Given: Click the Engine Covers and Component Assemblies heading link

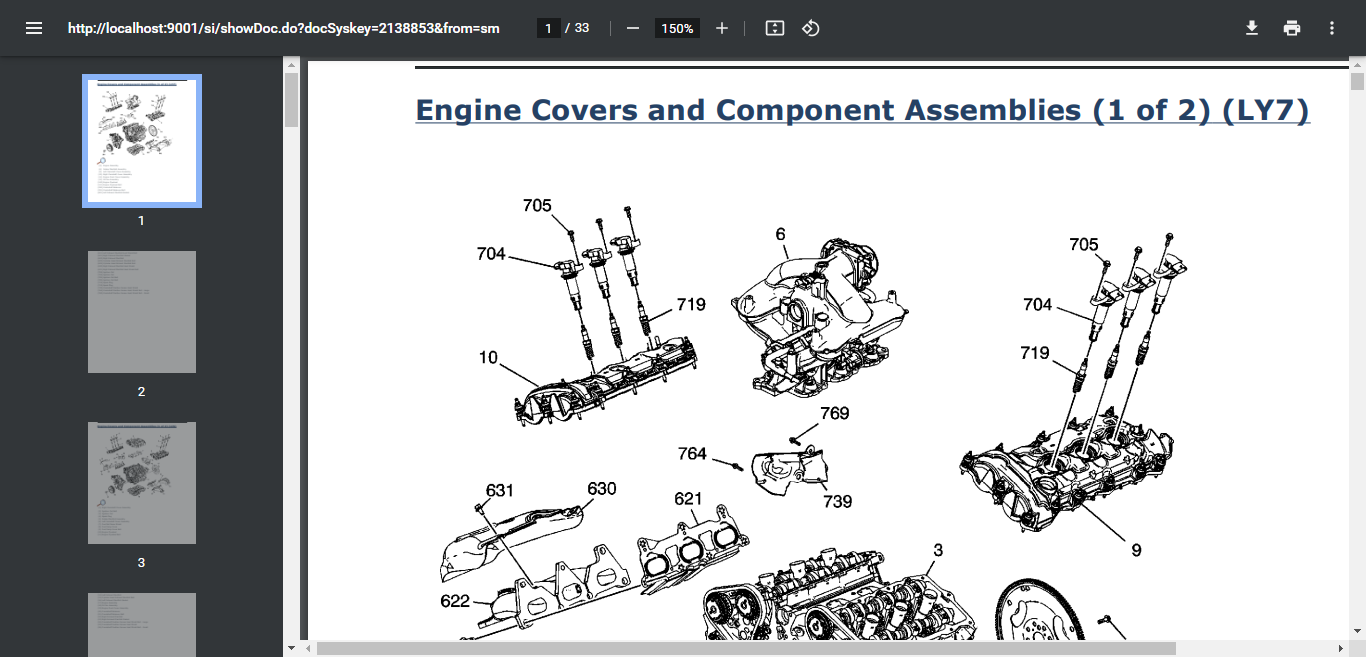Looking at the screenshot, I should pyautogui.click(x=862, y=110).
